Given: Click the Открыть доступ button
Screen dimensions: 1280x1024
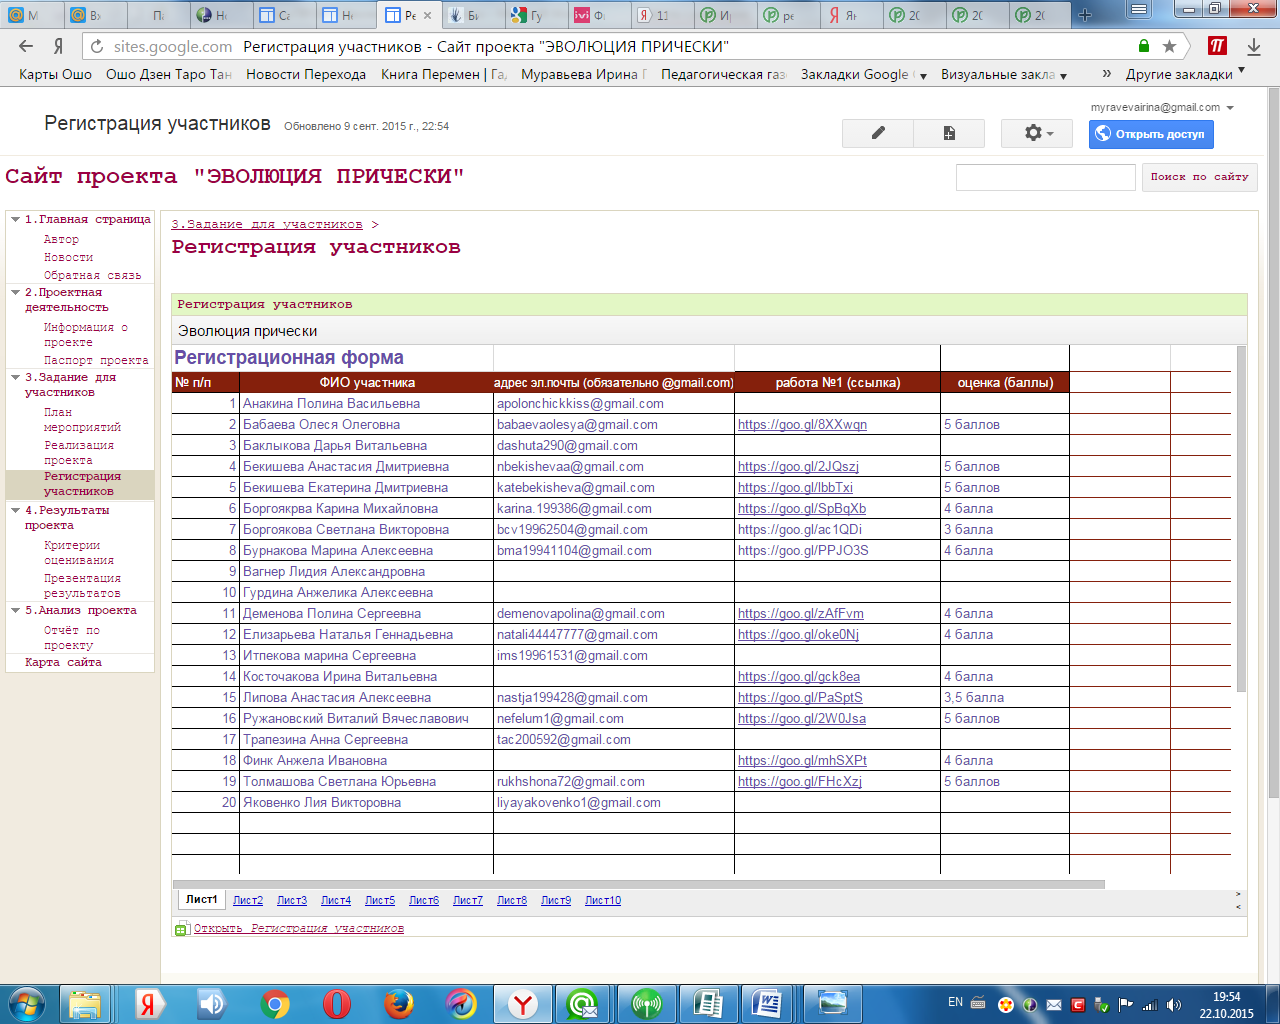Looking at the screenshot, I should 1151,134.
